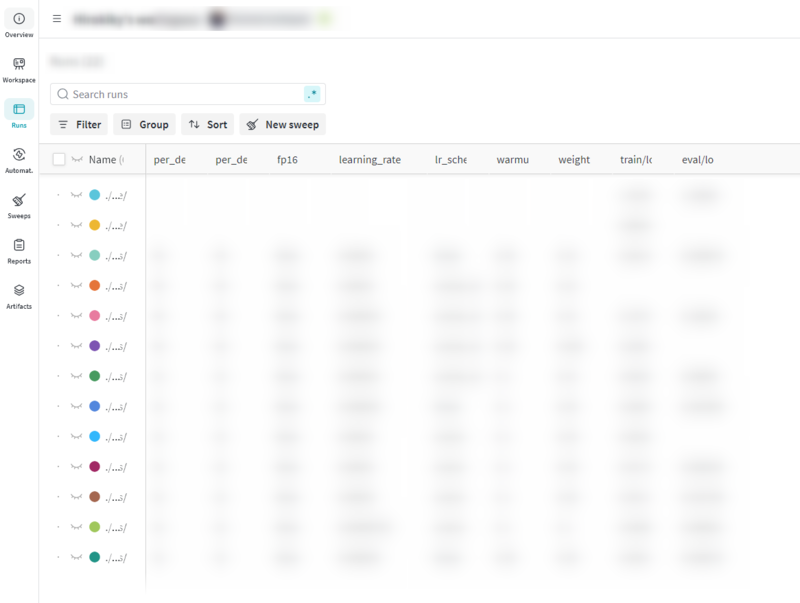The image size is (800, 603).
Task: Open the Reports section
Action: (19, 245)
